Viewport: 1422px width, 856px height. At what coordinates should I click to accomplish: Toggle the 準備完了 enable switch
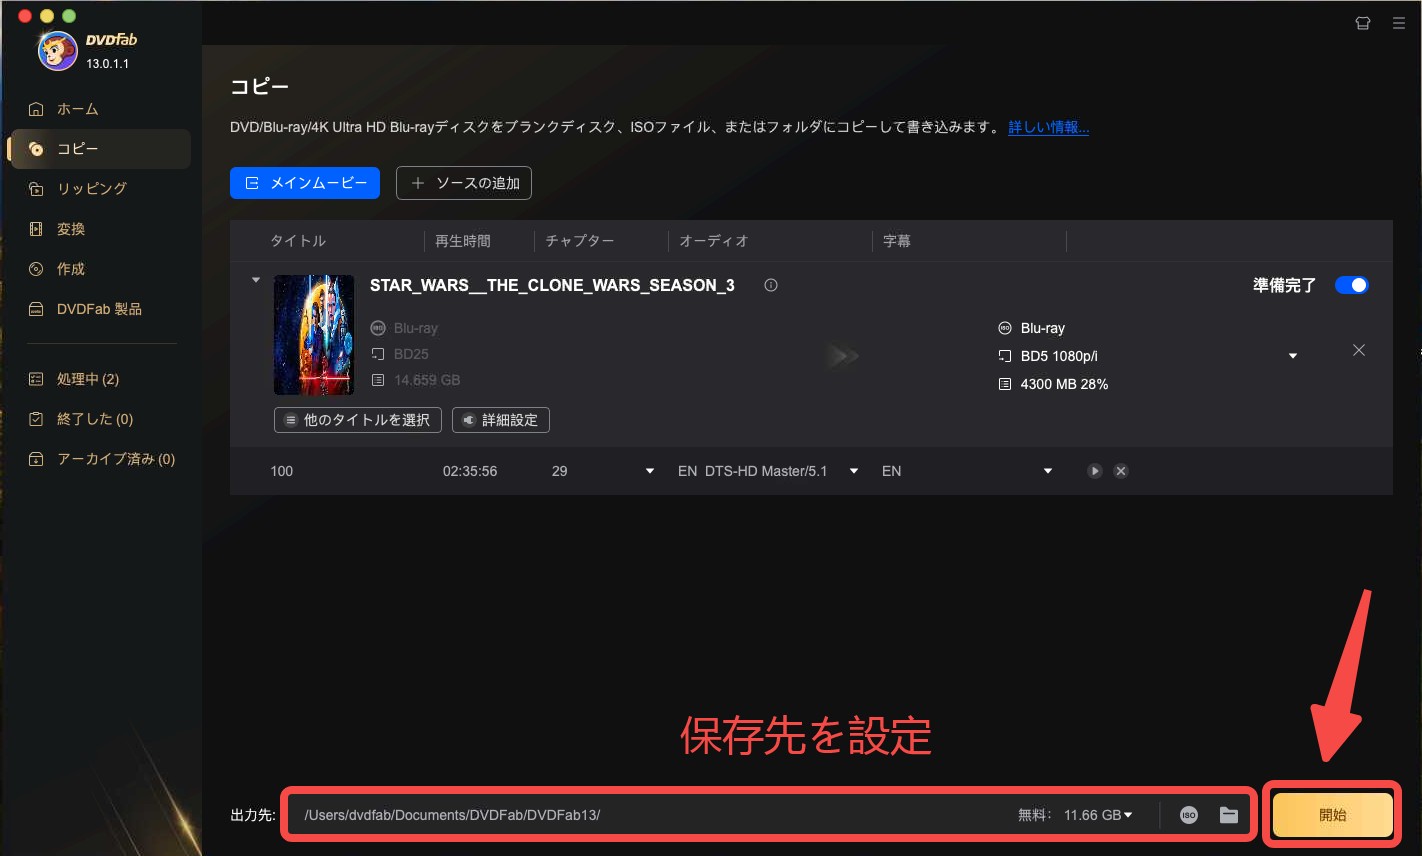pyautogui.click(x=1352, y=285)
